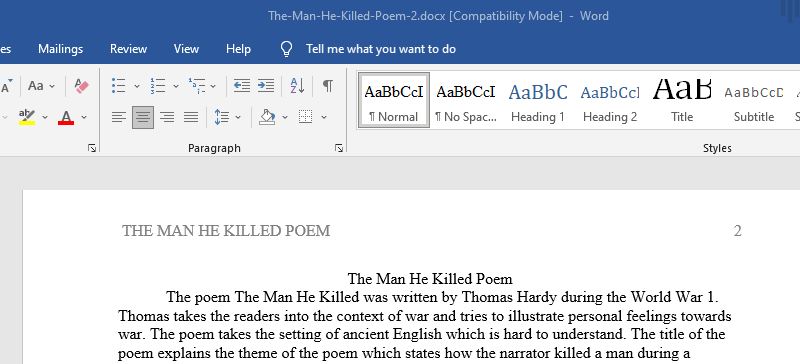Image resolution: width=800 pixels, height=364 pixels.
Task: Decrease paragraph indent
Action: [241, 86]
